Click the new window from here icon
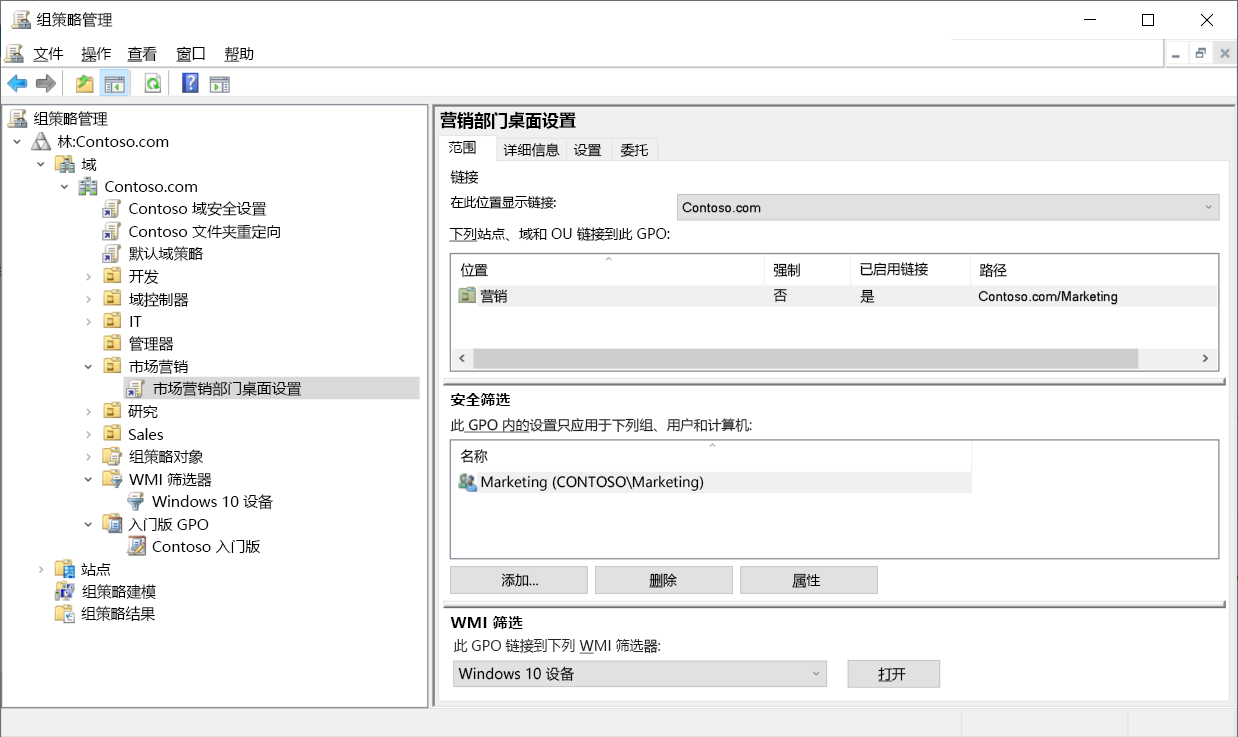Screen dimensions: 1238x737 (219, 83)
